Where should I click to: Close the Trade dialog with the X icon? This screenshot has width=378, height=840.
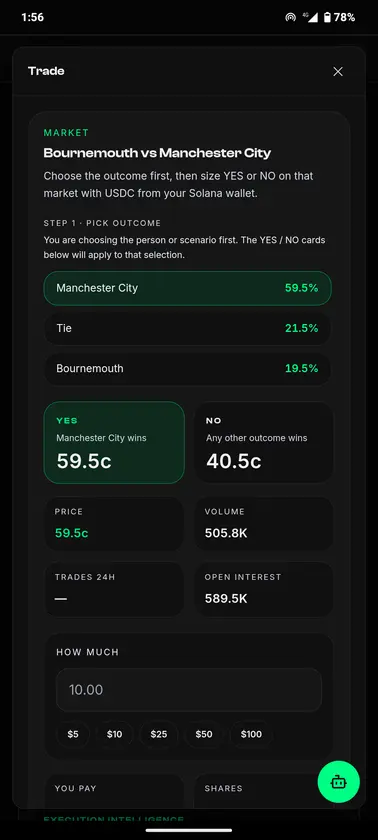338,72
